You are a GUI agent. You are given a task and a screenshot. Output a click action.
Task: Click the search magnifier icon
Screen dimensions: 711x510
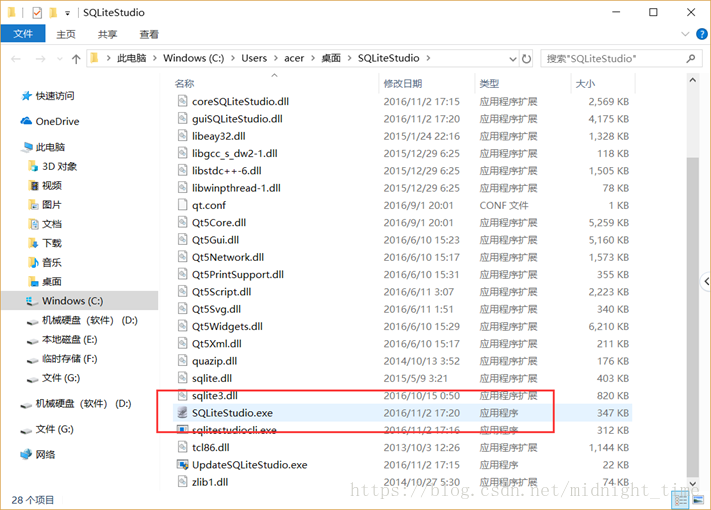691,58
